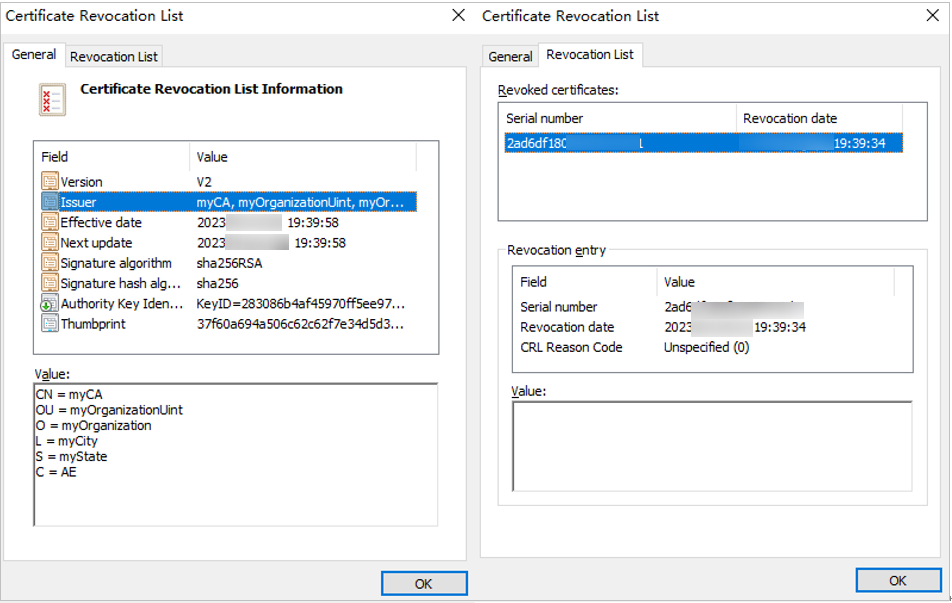Screen dimensions: 952x603
Task: Click the Effective date field icon
Action: click(50, 223)
